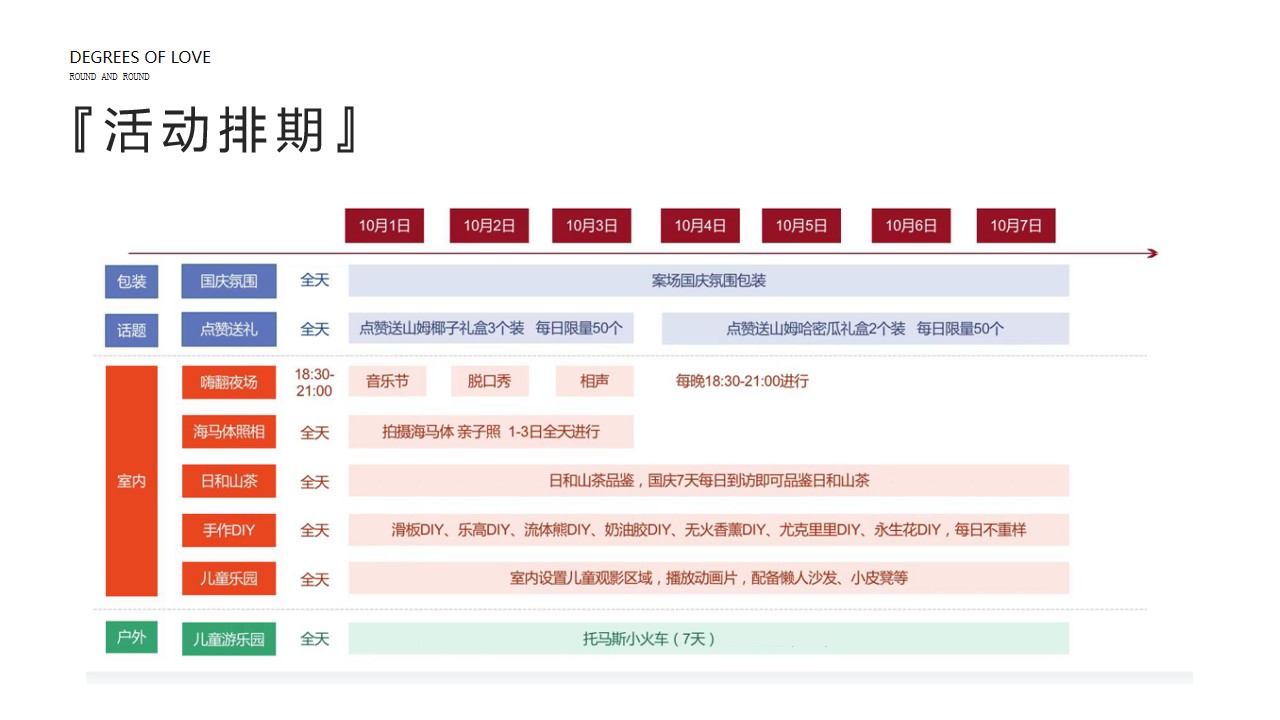
Task: Select the 室内设置儿童观影区域 bar
Action: coord(709,578)
